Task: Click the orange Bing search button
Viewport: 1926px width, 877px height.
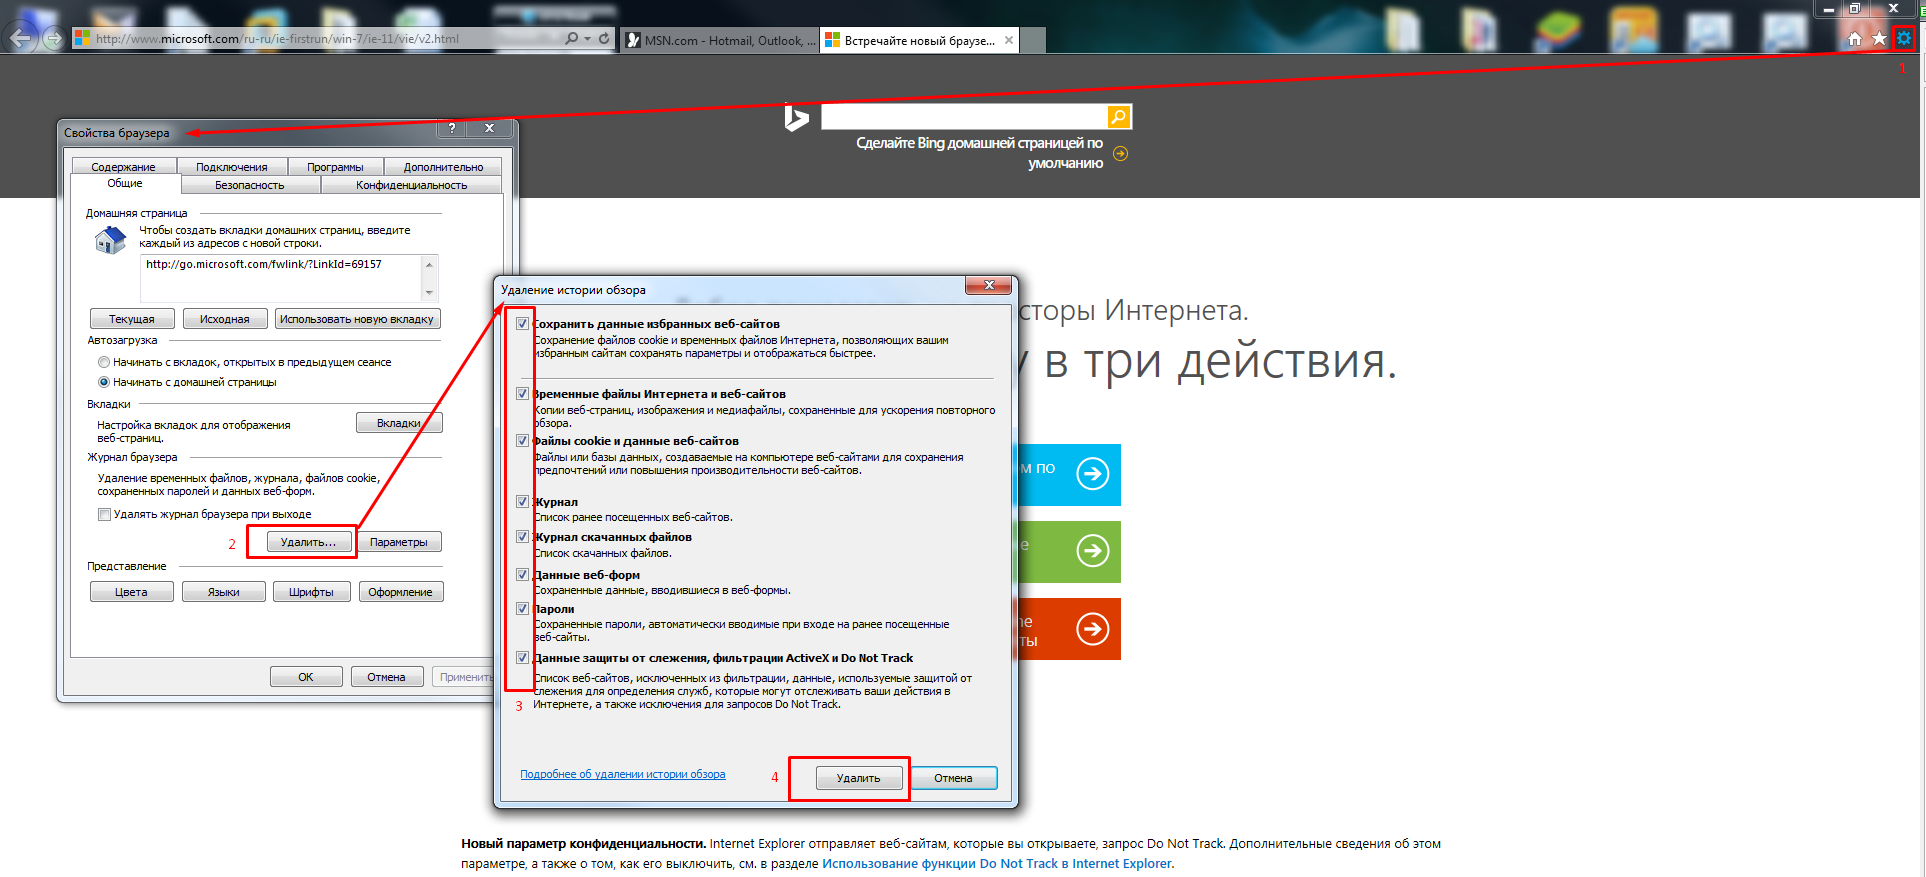Action: click(x=1119, y=117)
